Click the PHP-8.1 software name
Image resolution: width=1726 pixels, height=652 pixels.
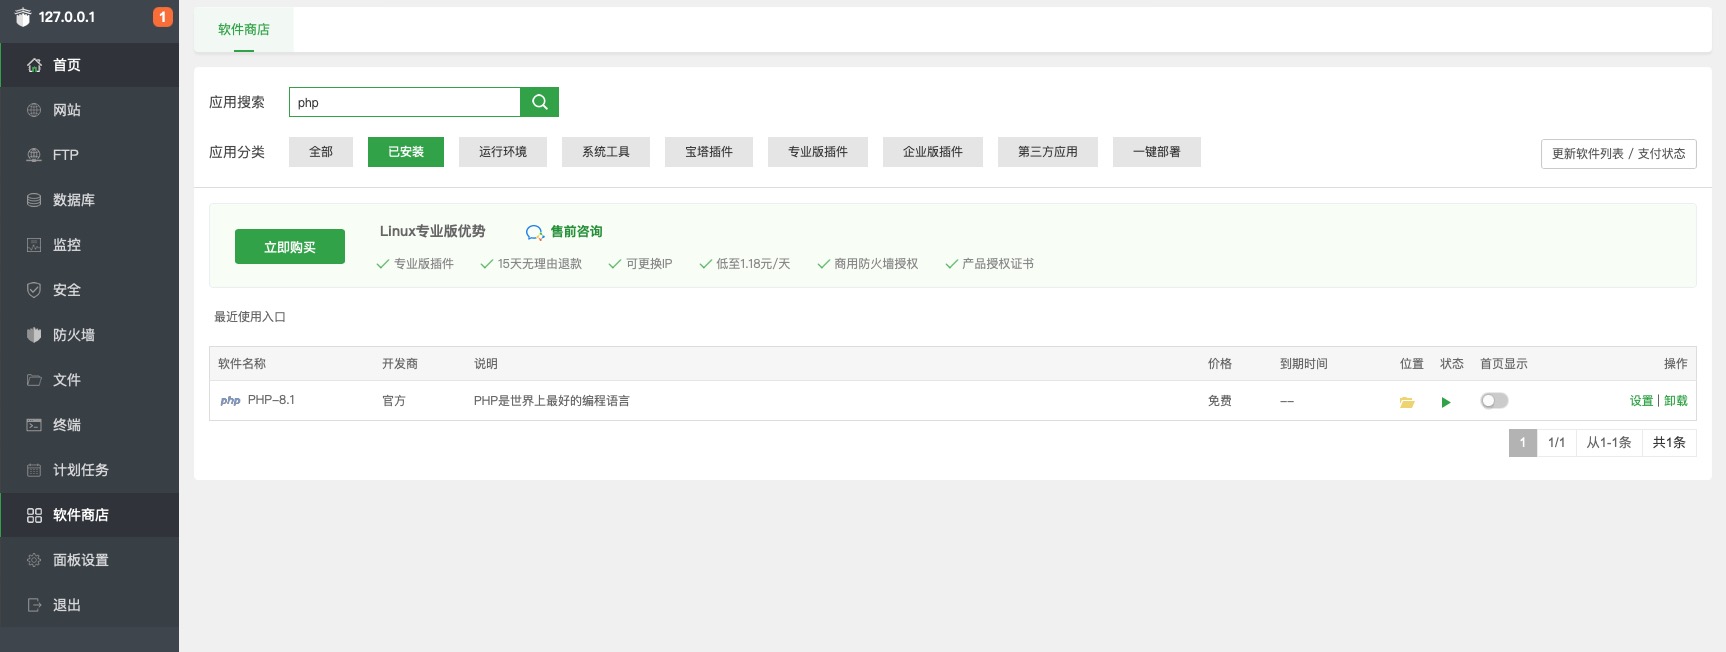tap(271, 400)
